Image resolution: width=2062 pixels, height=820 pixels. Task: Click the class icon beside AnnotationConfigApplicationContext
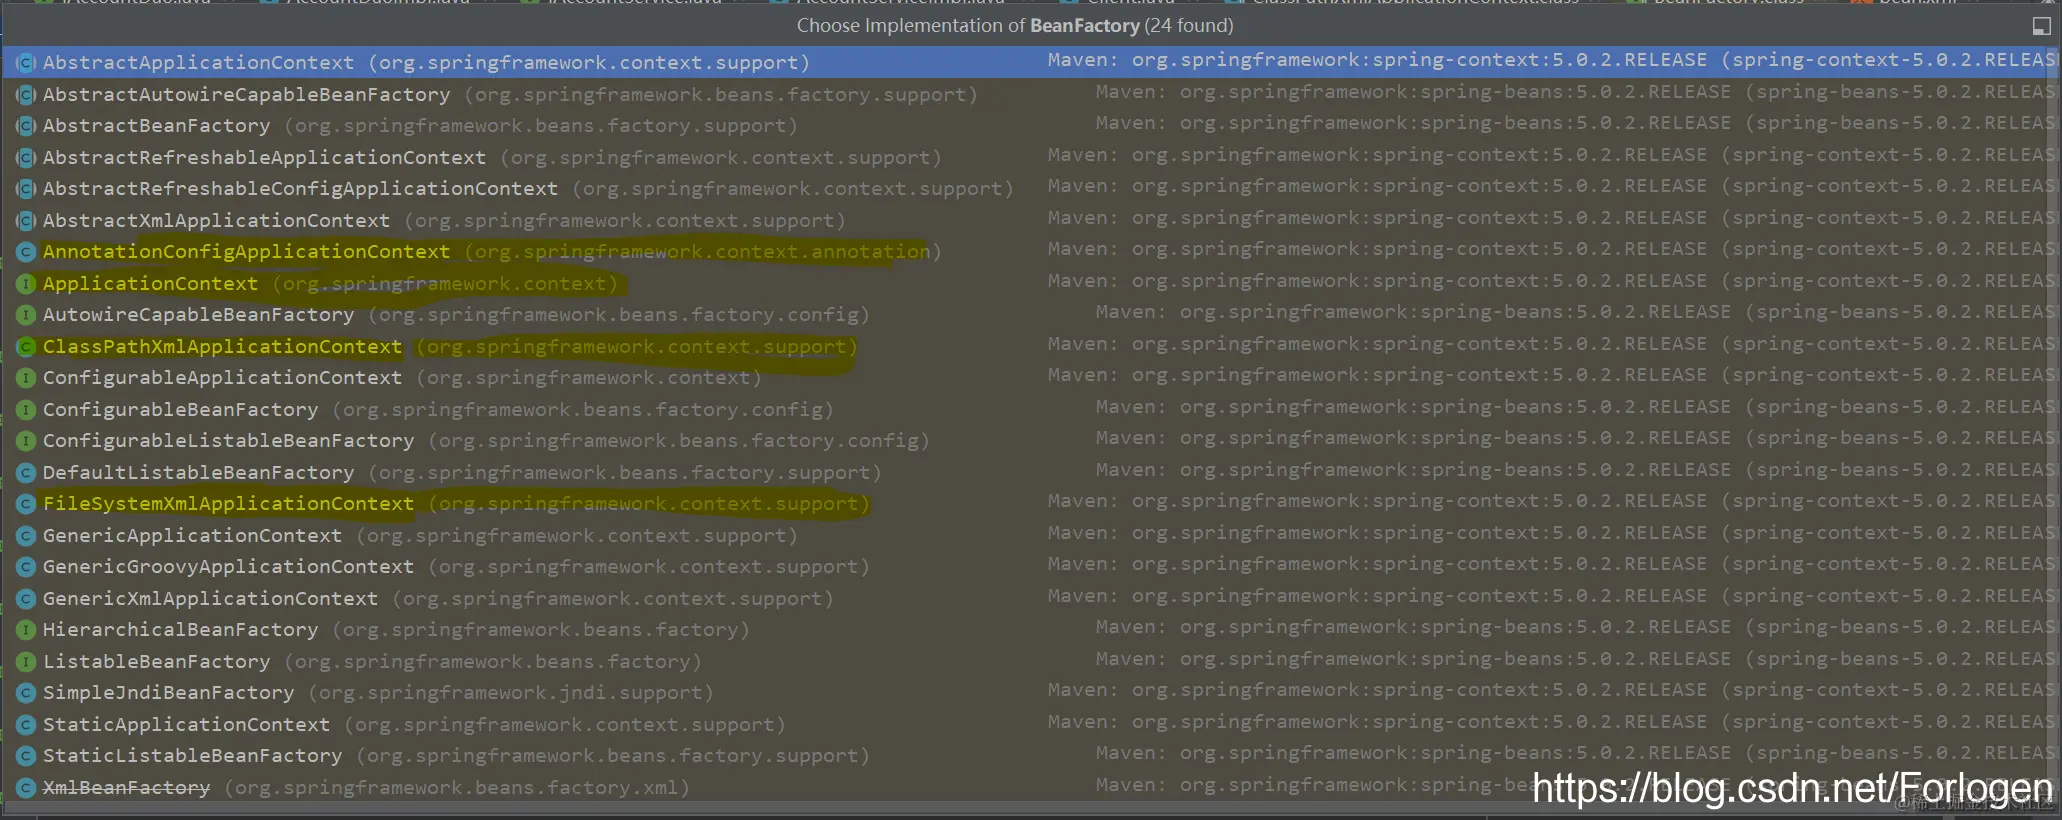tap(26, 252)
